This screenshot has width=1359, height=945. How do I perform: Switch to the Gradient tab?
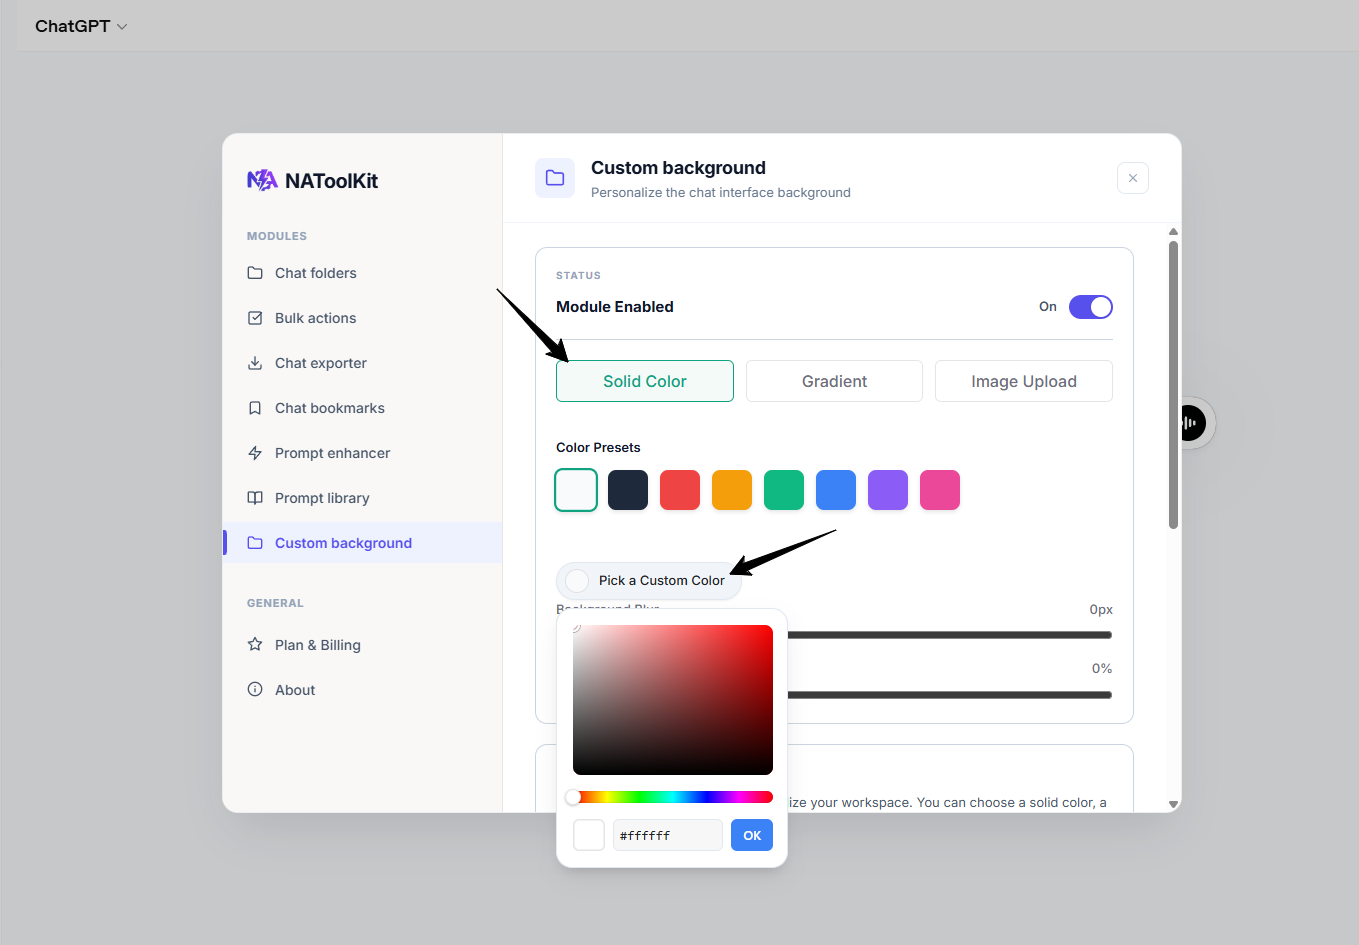pyautogui.click(x=834, y=381)
